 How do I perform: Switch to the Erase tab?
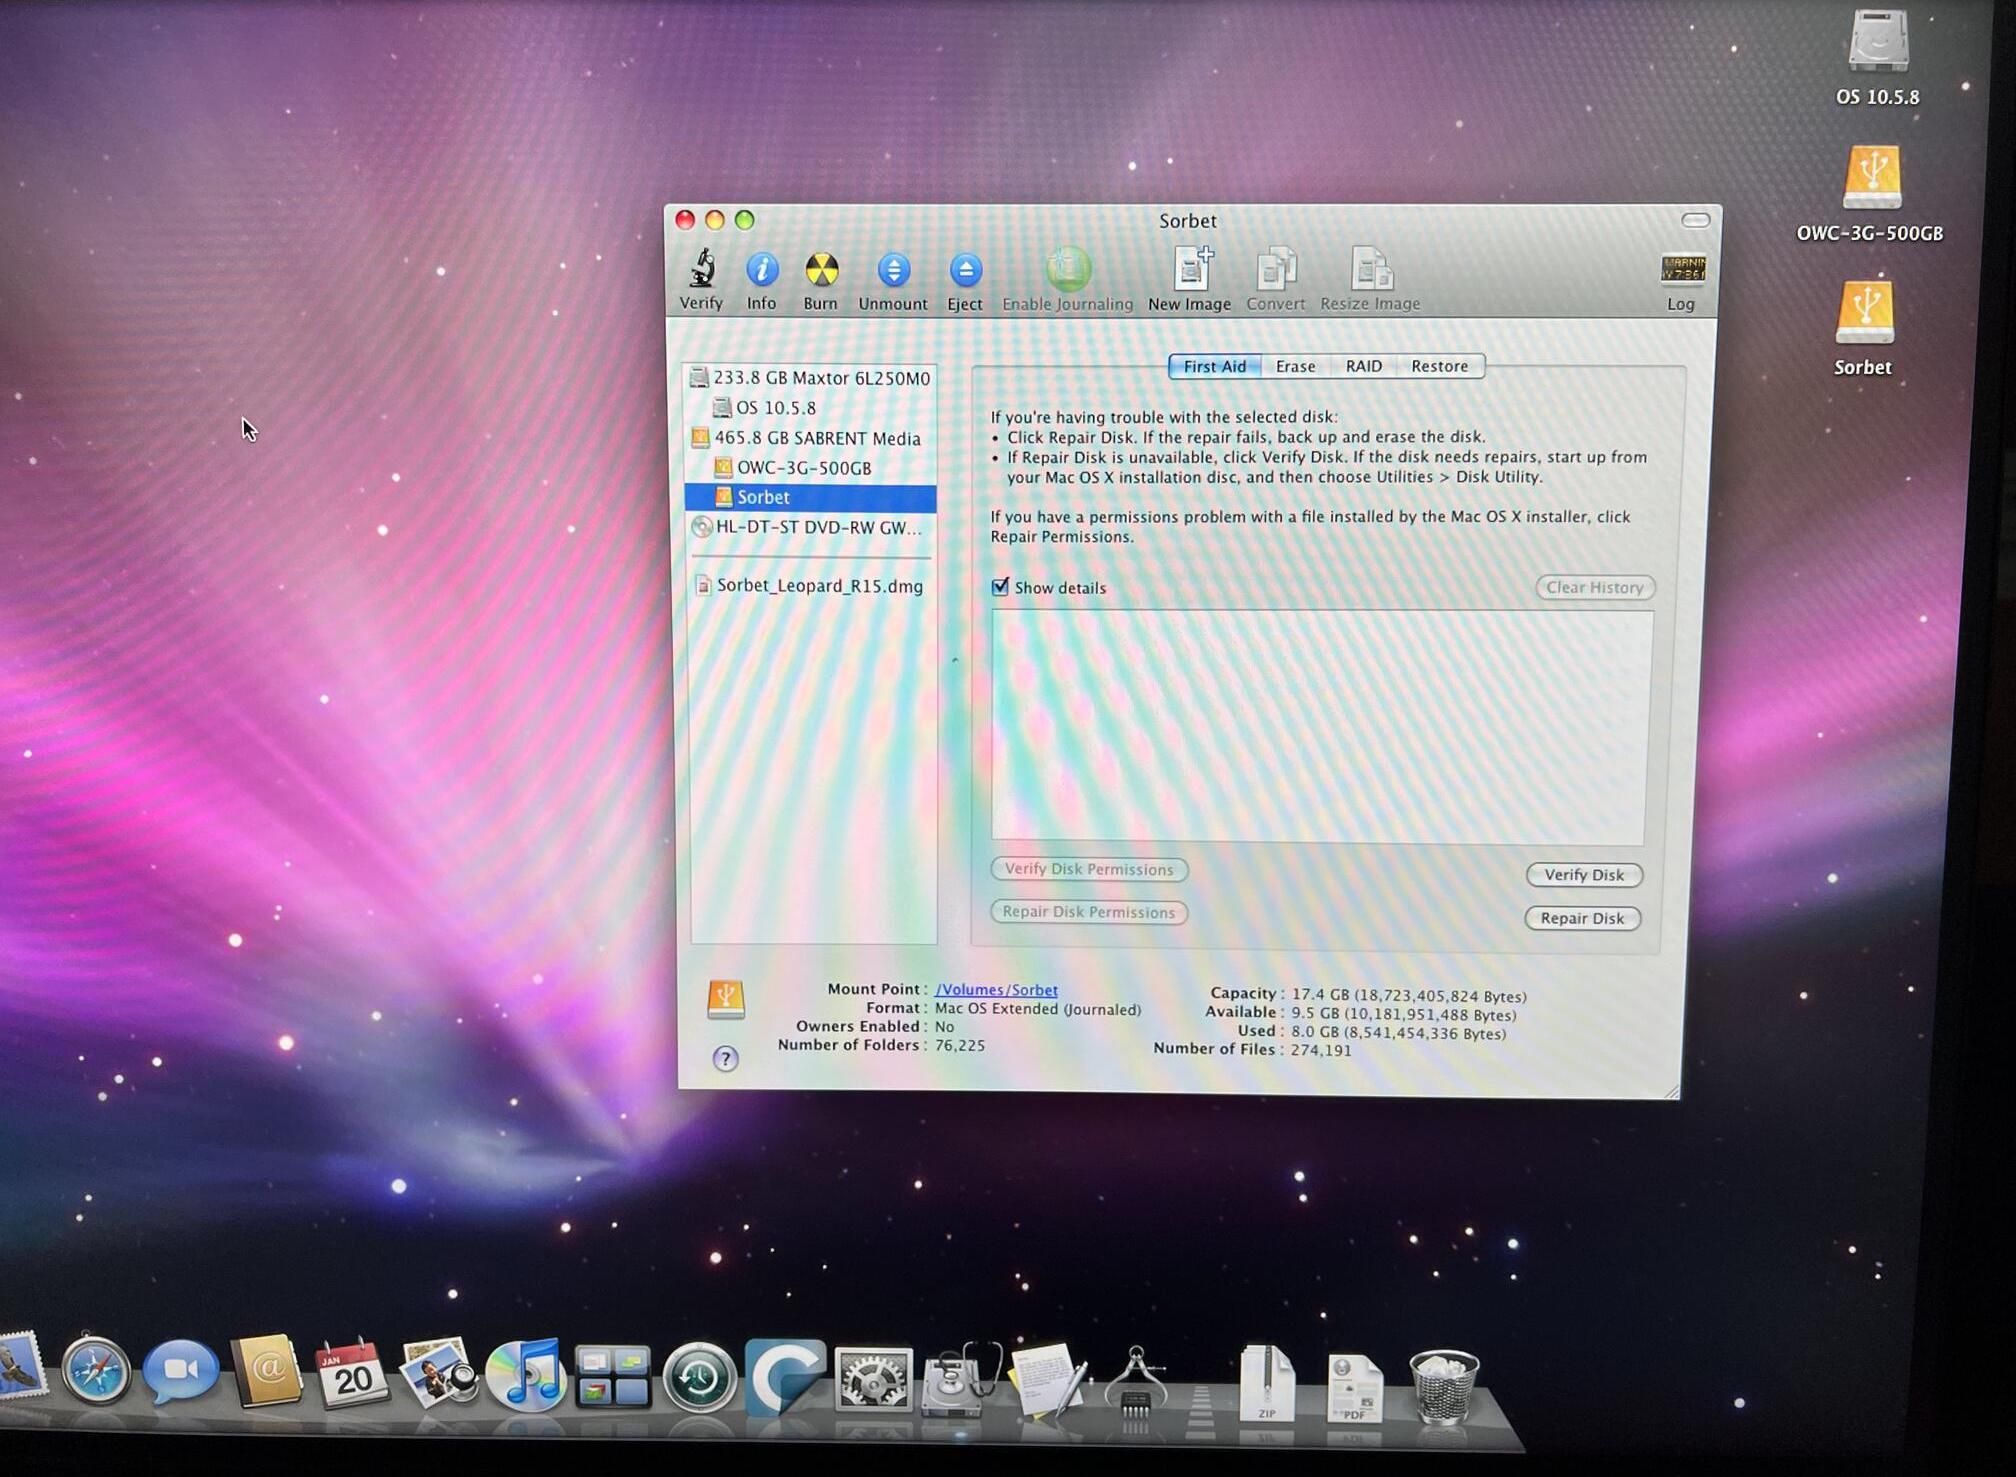tap(1296, 367)
